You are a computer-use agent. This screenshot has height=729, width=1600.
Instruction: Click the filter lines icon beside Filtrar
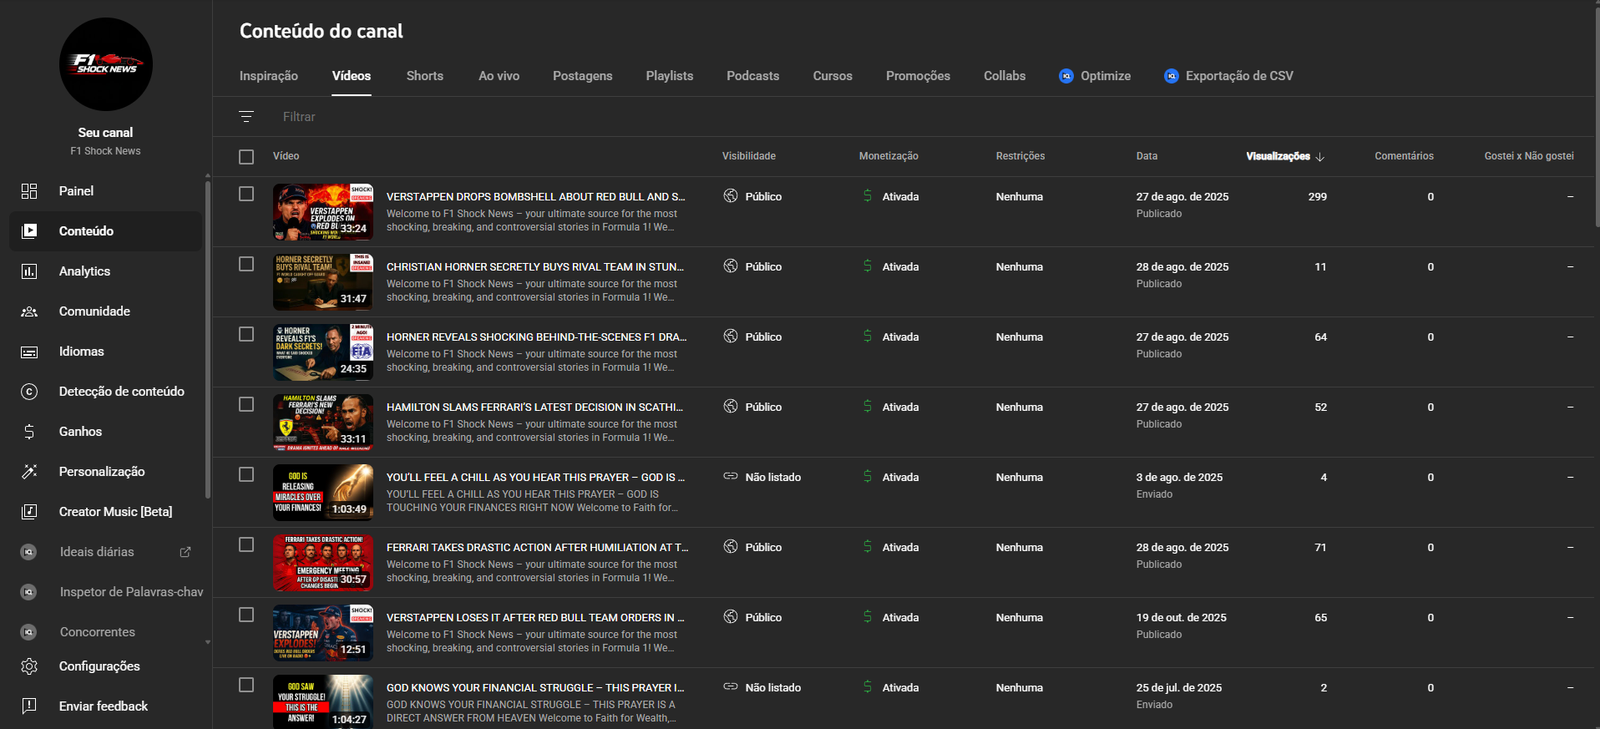(x=246, y=117)
